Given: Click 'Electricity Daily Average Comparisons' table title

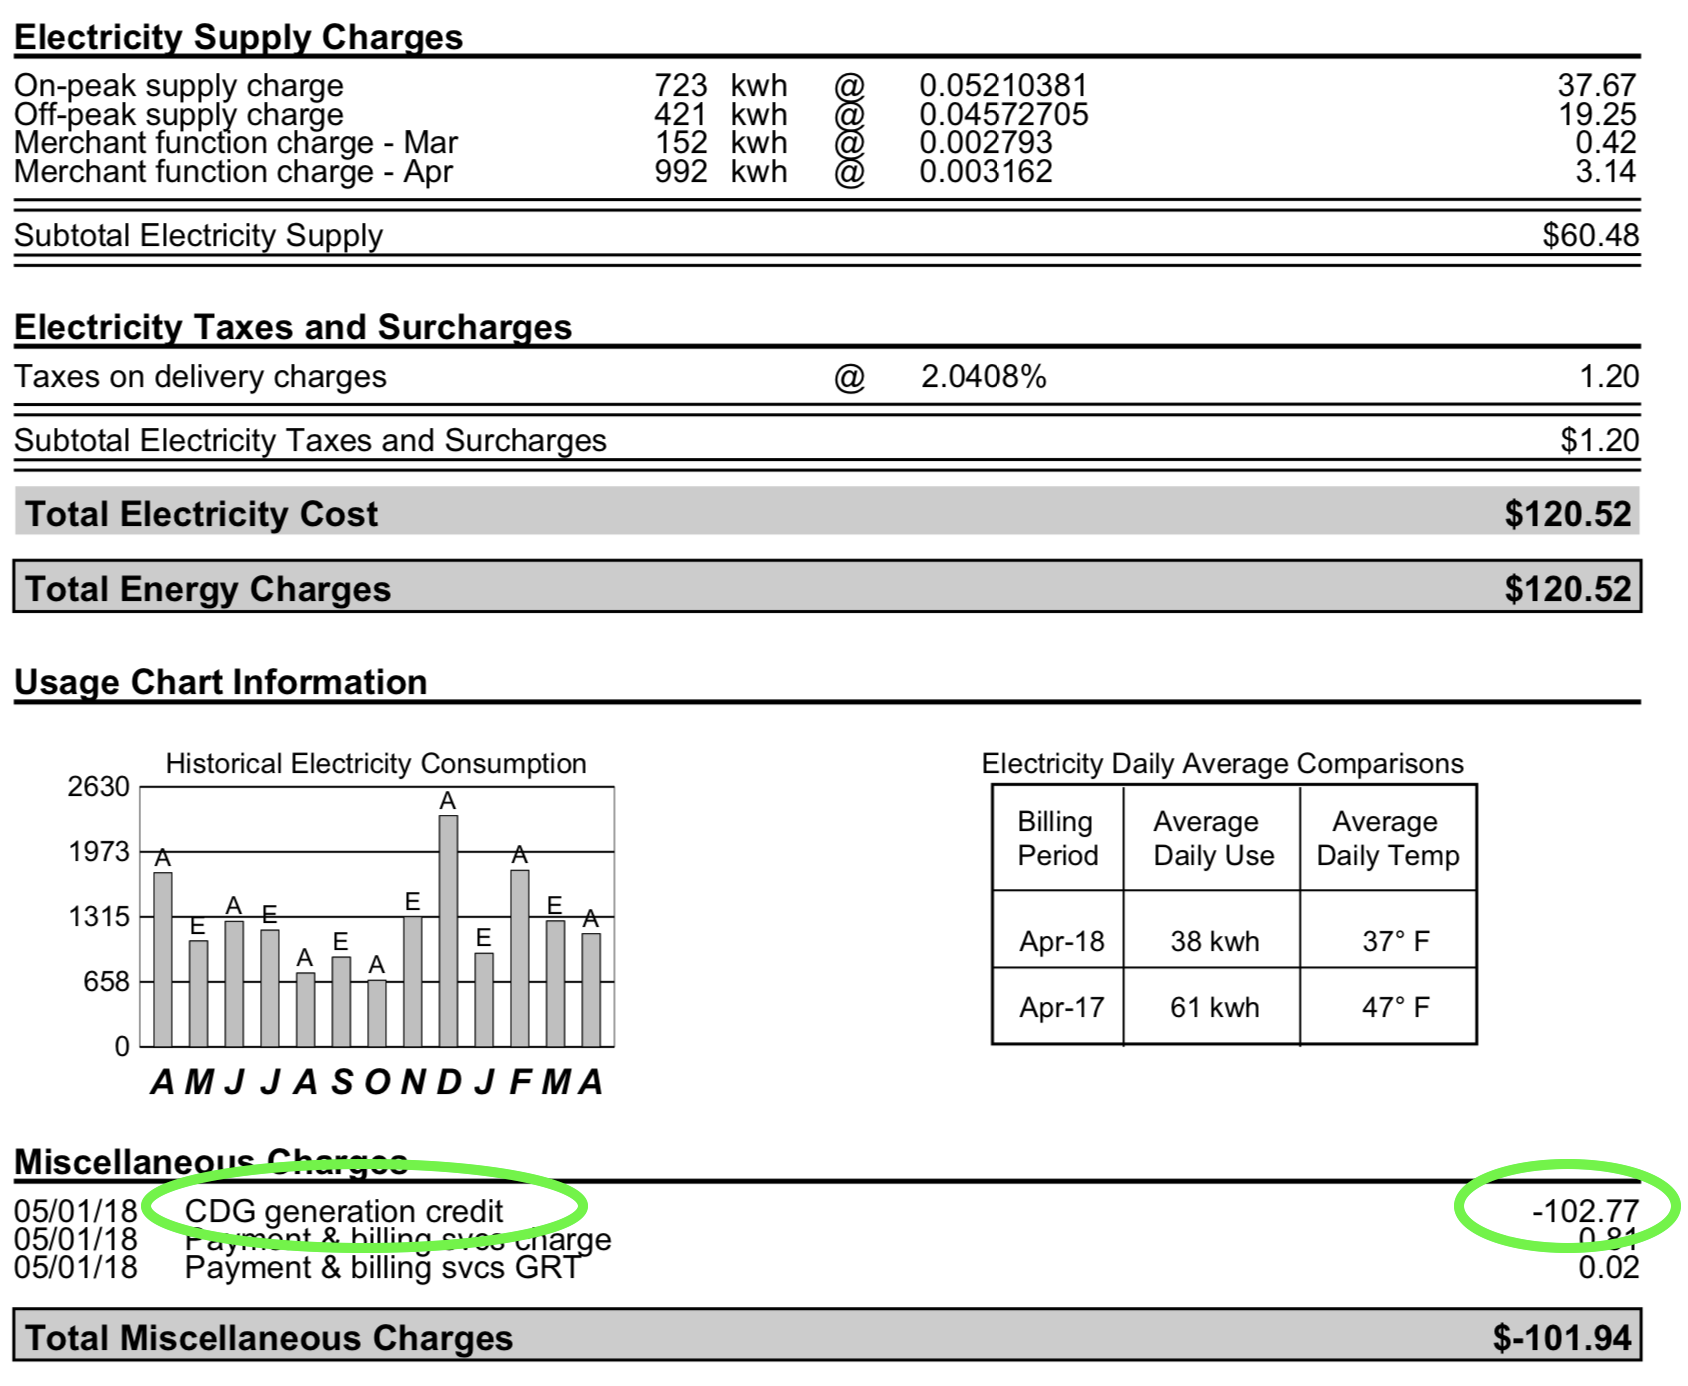Looking at the screenshot, I should coord(1223,764).
